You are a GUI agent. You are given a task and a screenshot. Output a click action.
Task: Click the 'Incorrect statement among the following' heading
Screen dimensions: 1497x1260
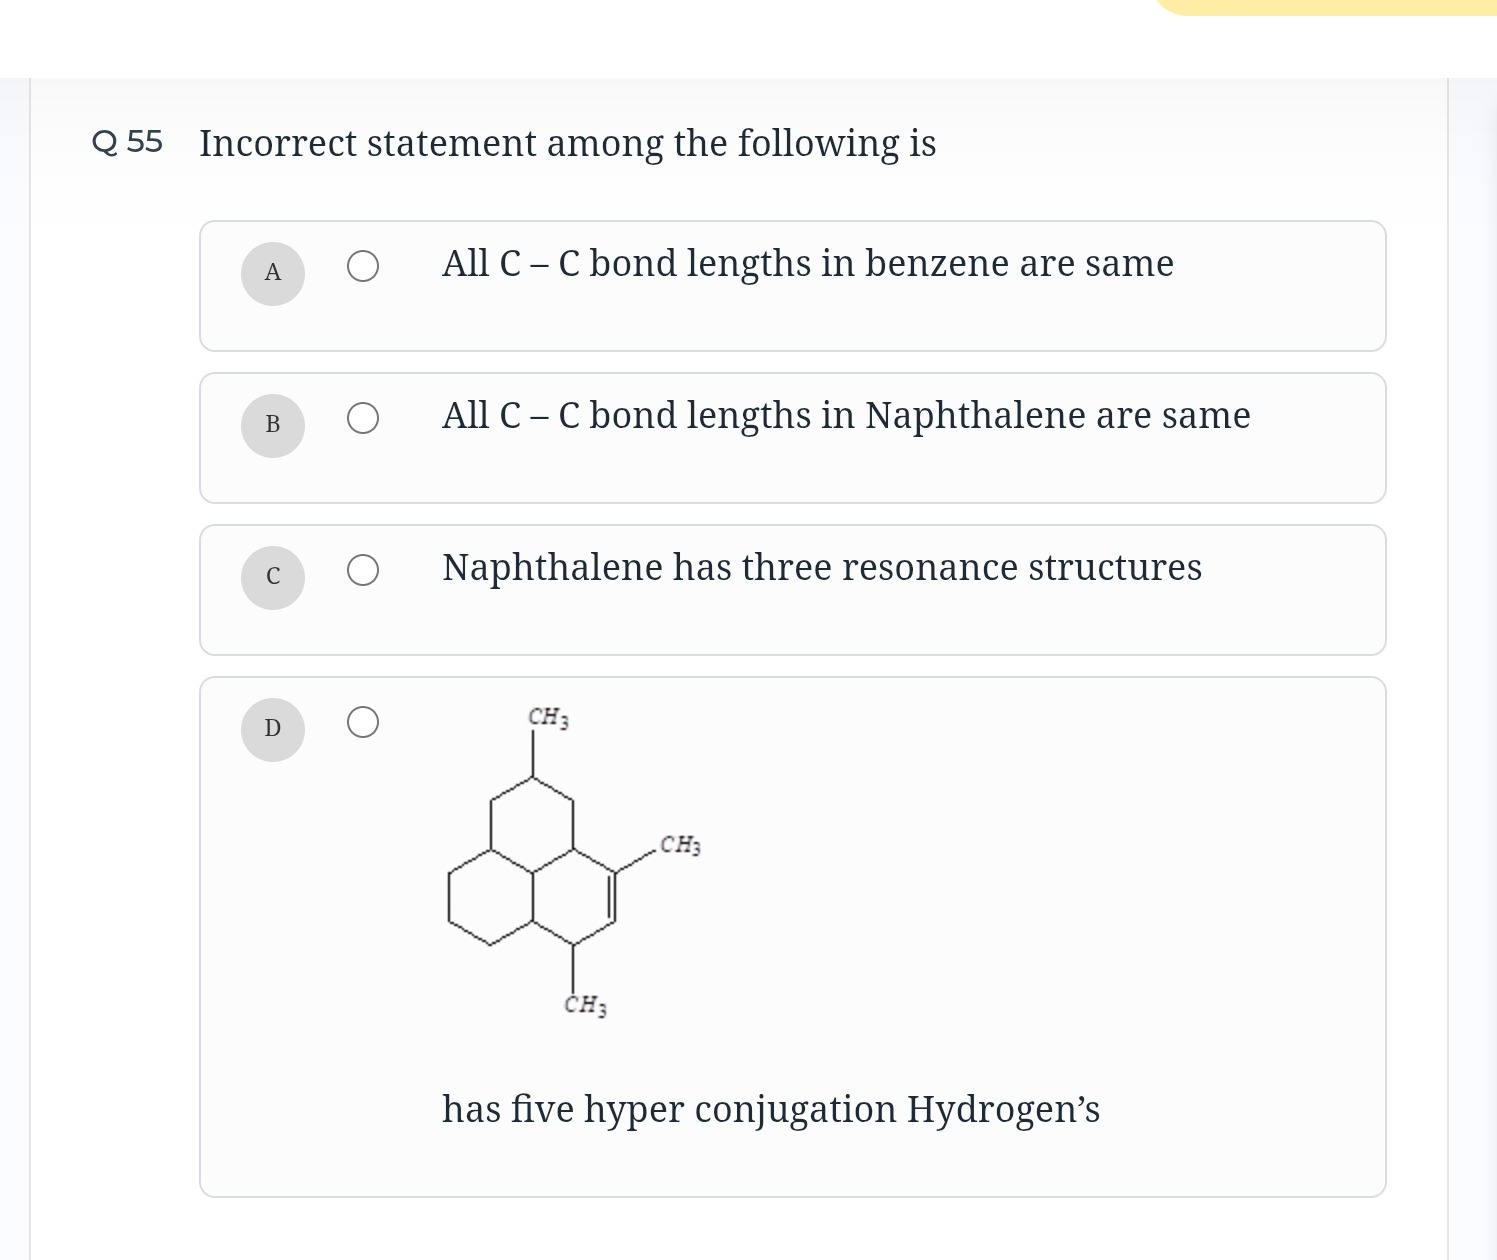click(x=567, y=144)
